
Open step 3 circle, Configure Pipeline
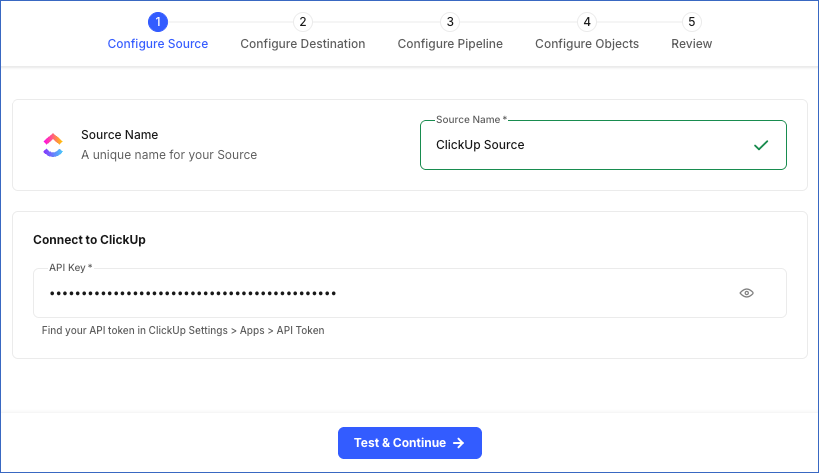[450, 22]
